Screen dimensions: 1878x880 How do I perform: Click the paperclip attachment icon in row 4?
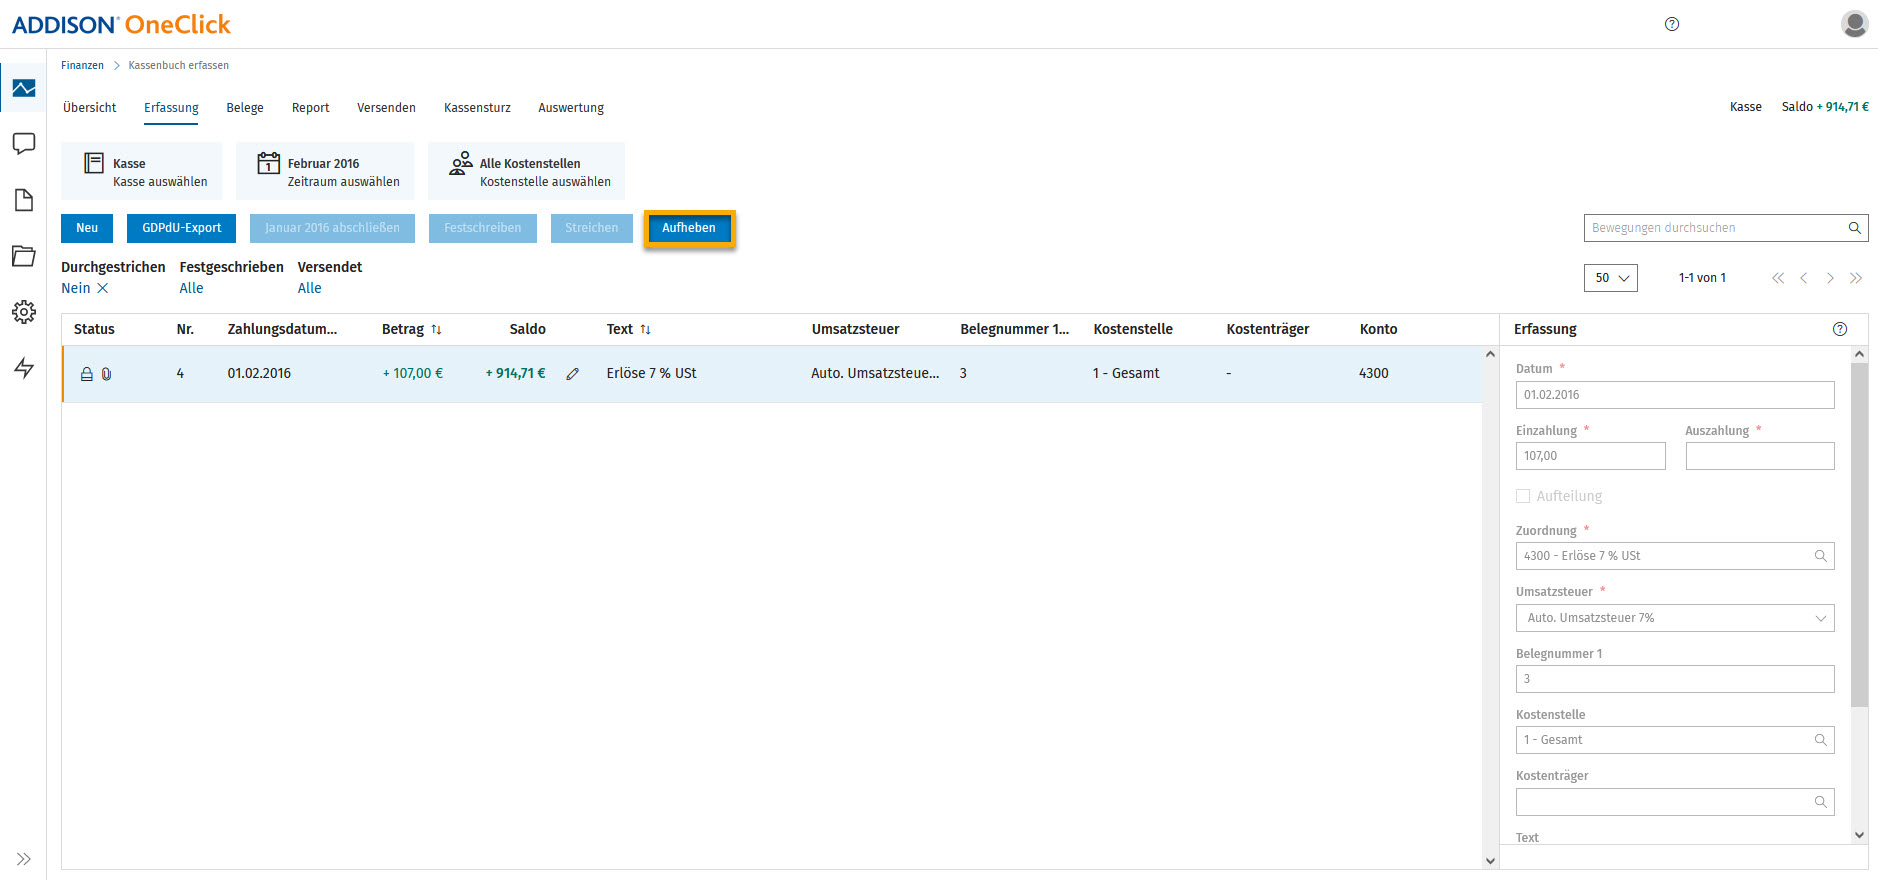coord(106,374)
